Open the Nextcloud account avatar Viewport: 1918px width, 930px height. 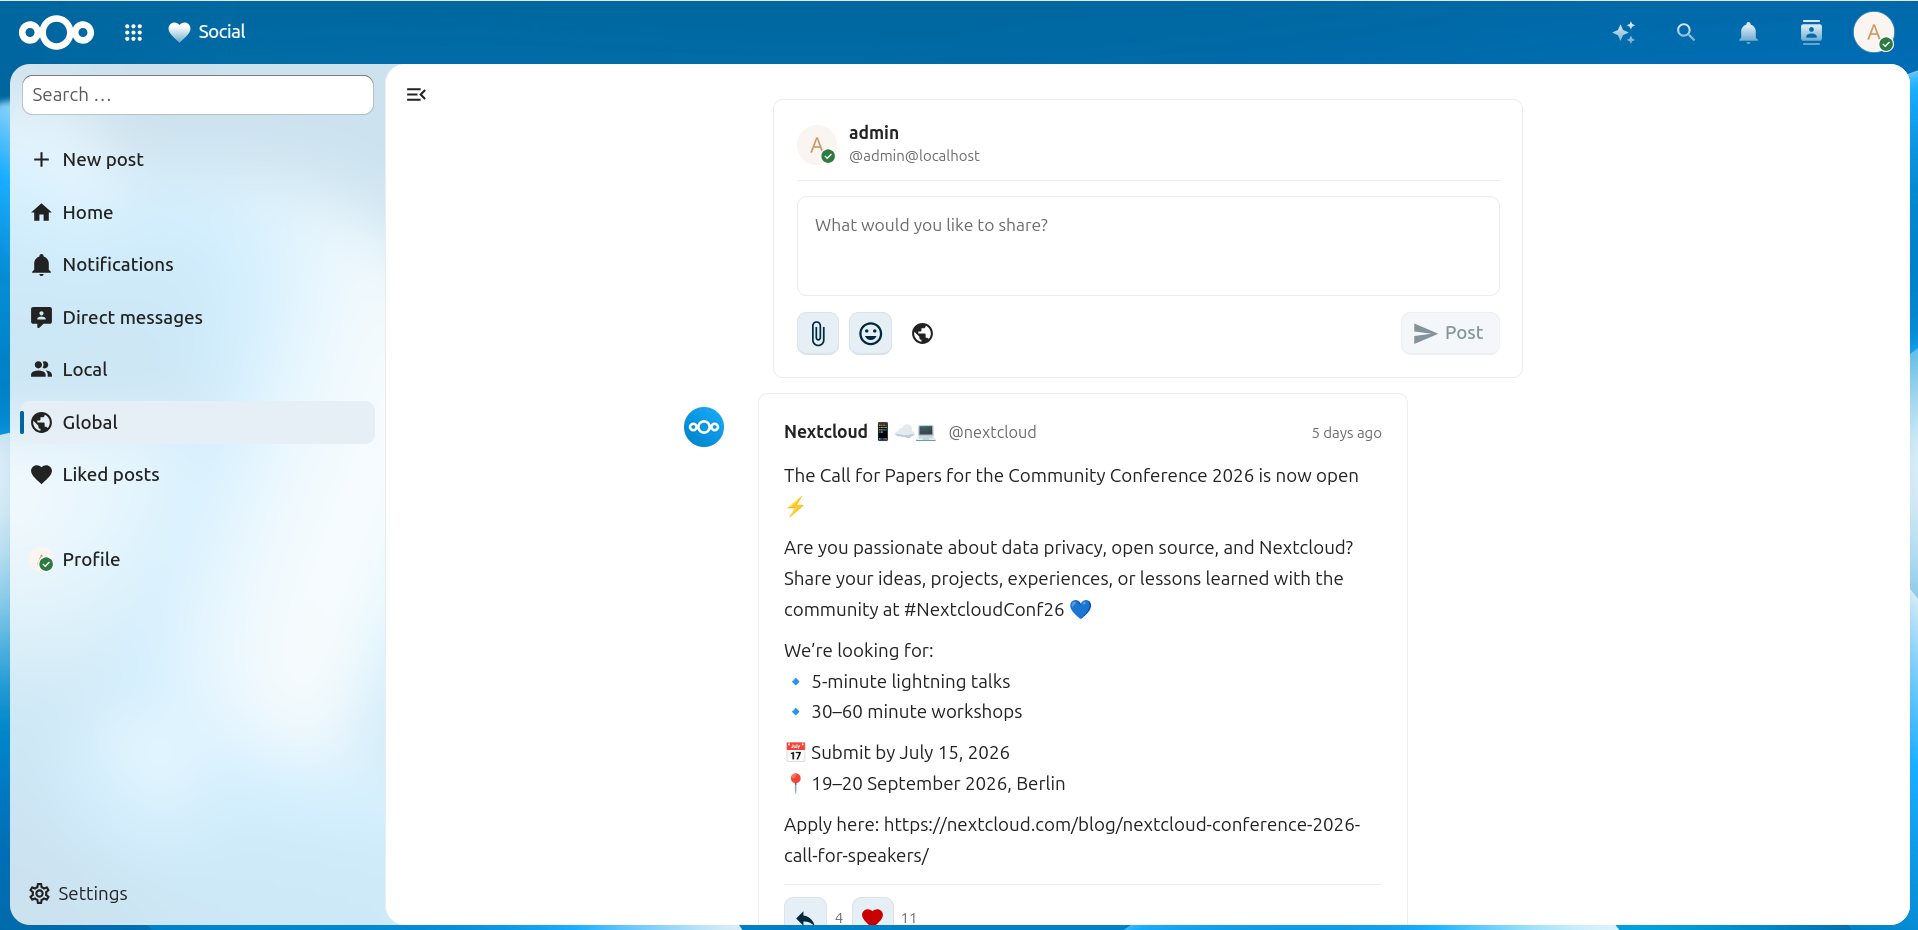click(704, 427)
